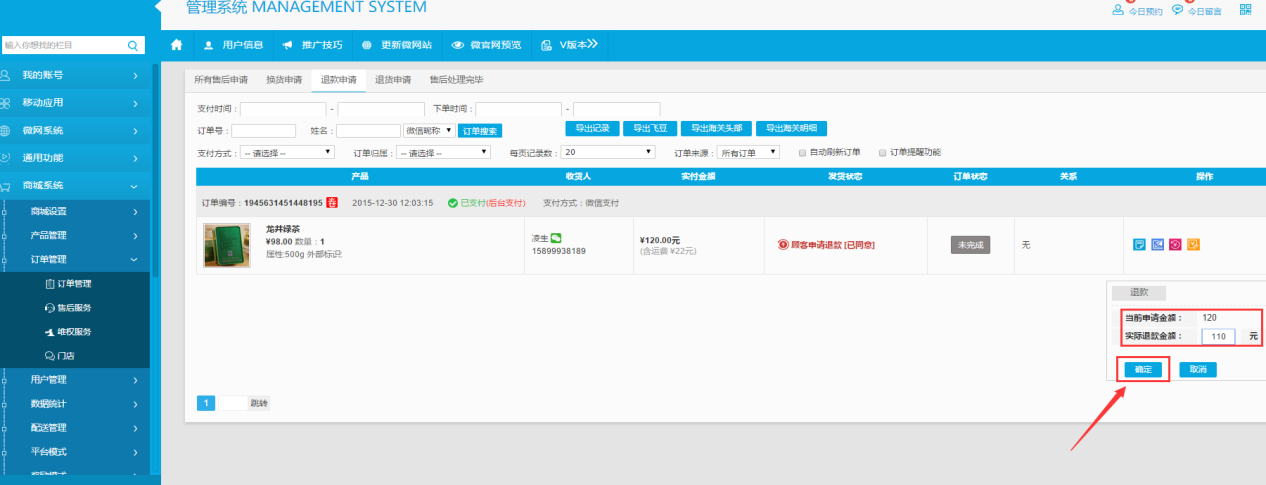Click the 确定 button in refund popup
This screenshot has height=485, width=1266.
[1143, 369]
